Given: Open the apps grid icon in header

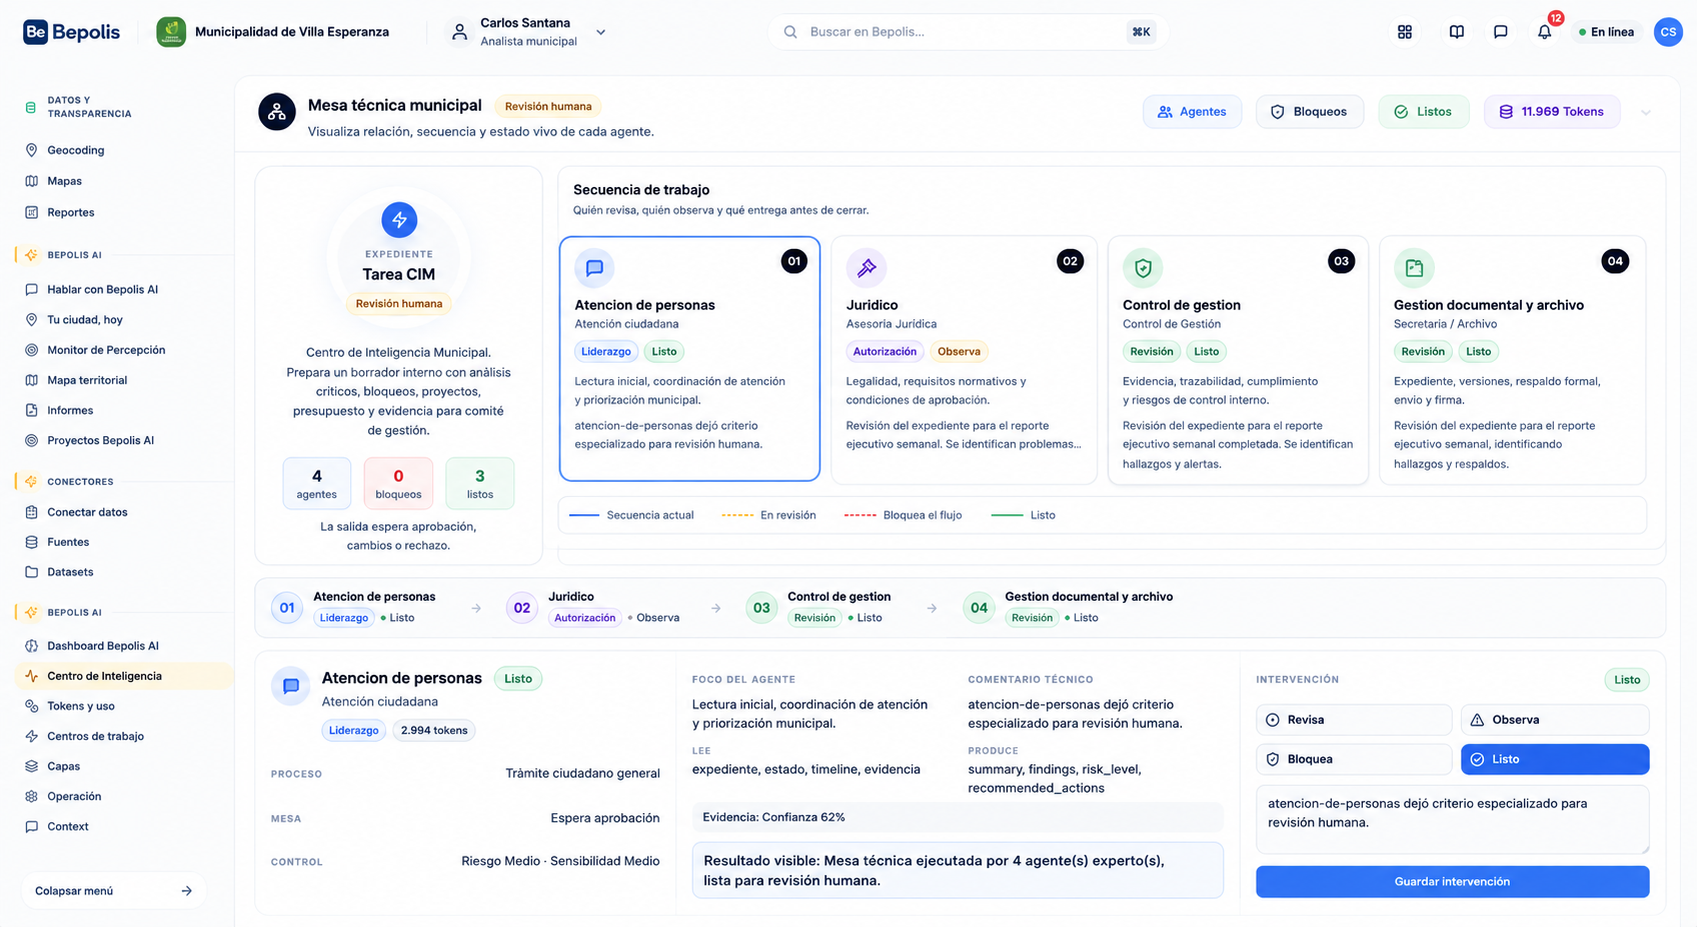Looking at the screenshot, I should point(1404,32).
